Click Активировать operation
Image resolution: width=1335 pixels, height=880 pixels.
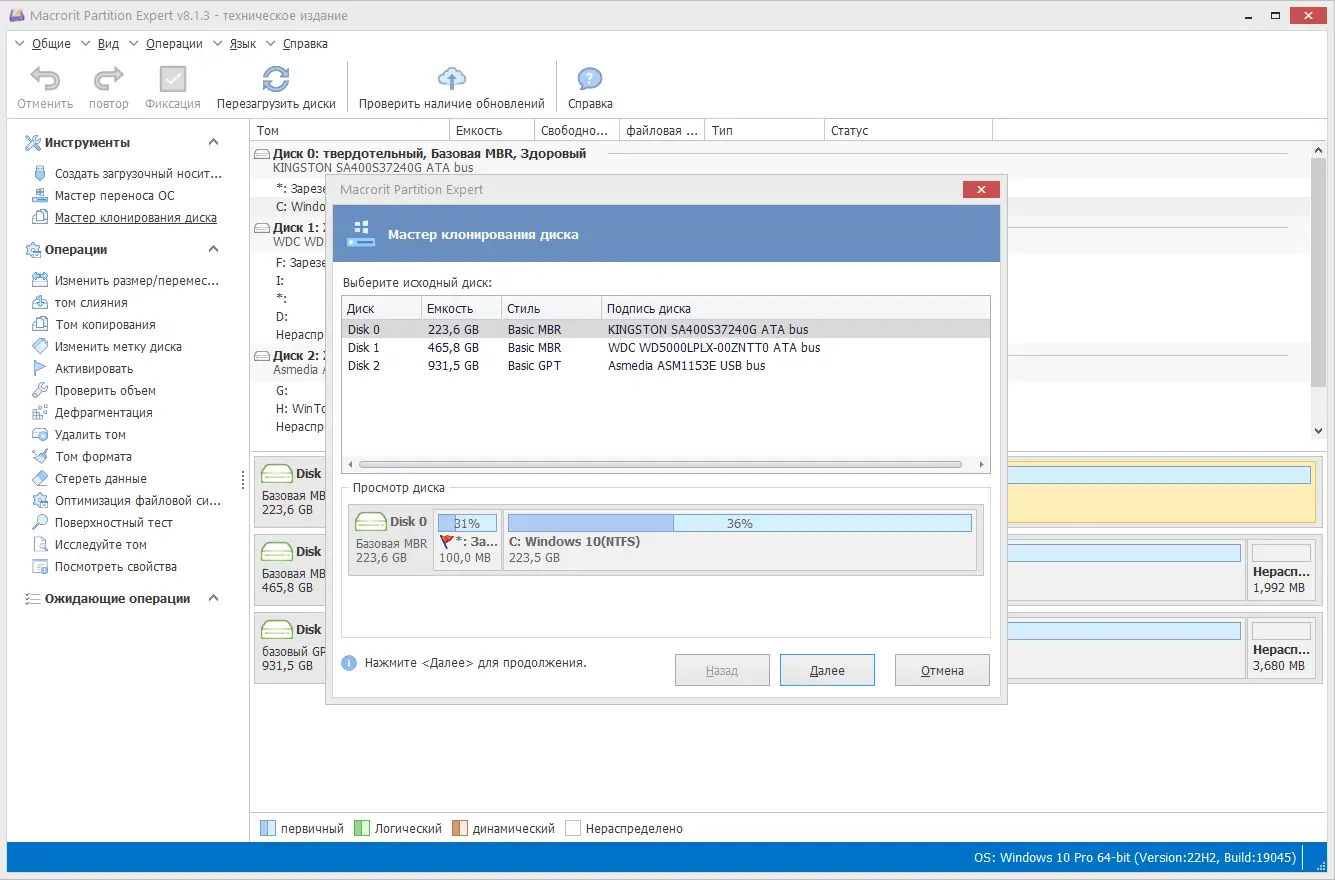tap(82, 369)
